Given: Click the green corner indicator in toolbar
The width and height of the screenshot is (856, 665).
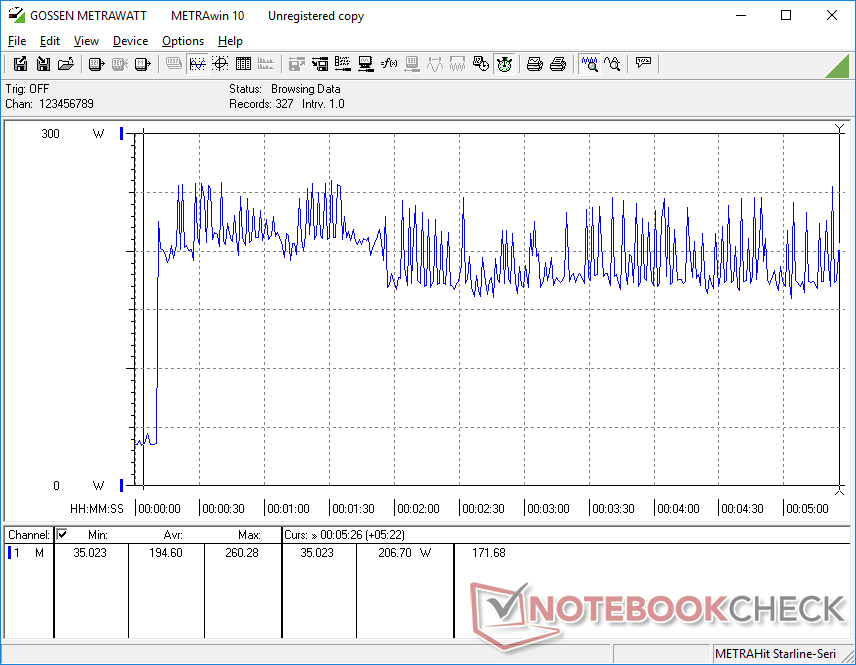Looking at the screenshot, I should [839, 67].
